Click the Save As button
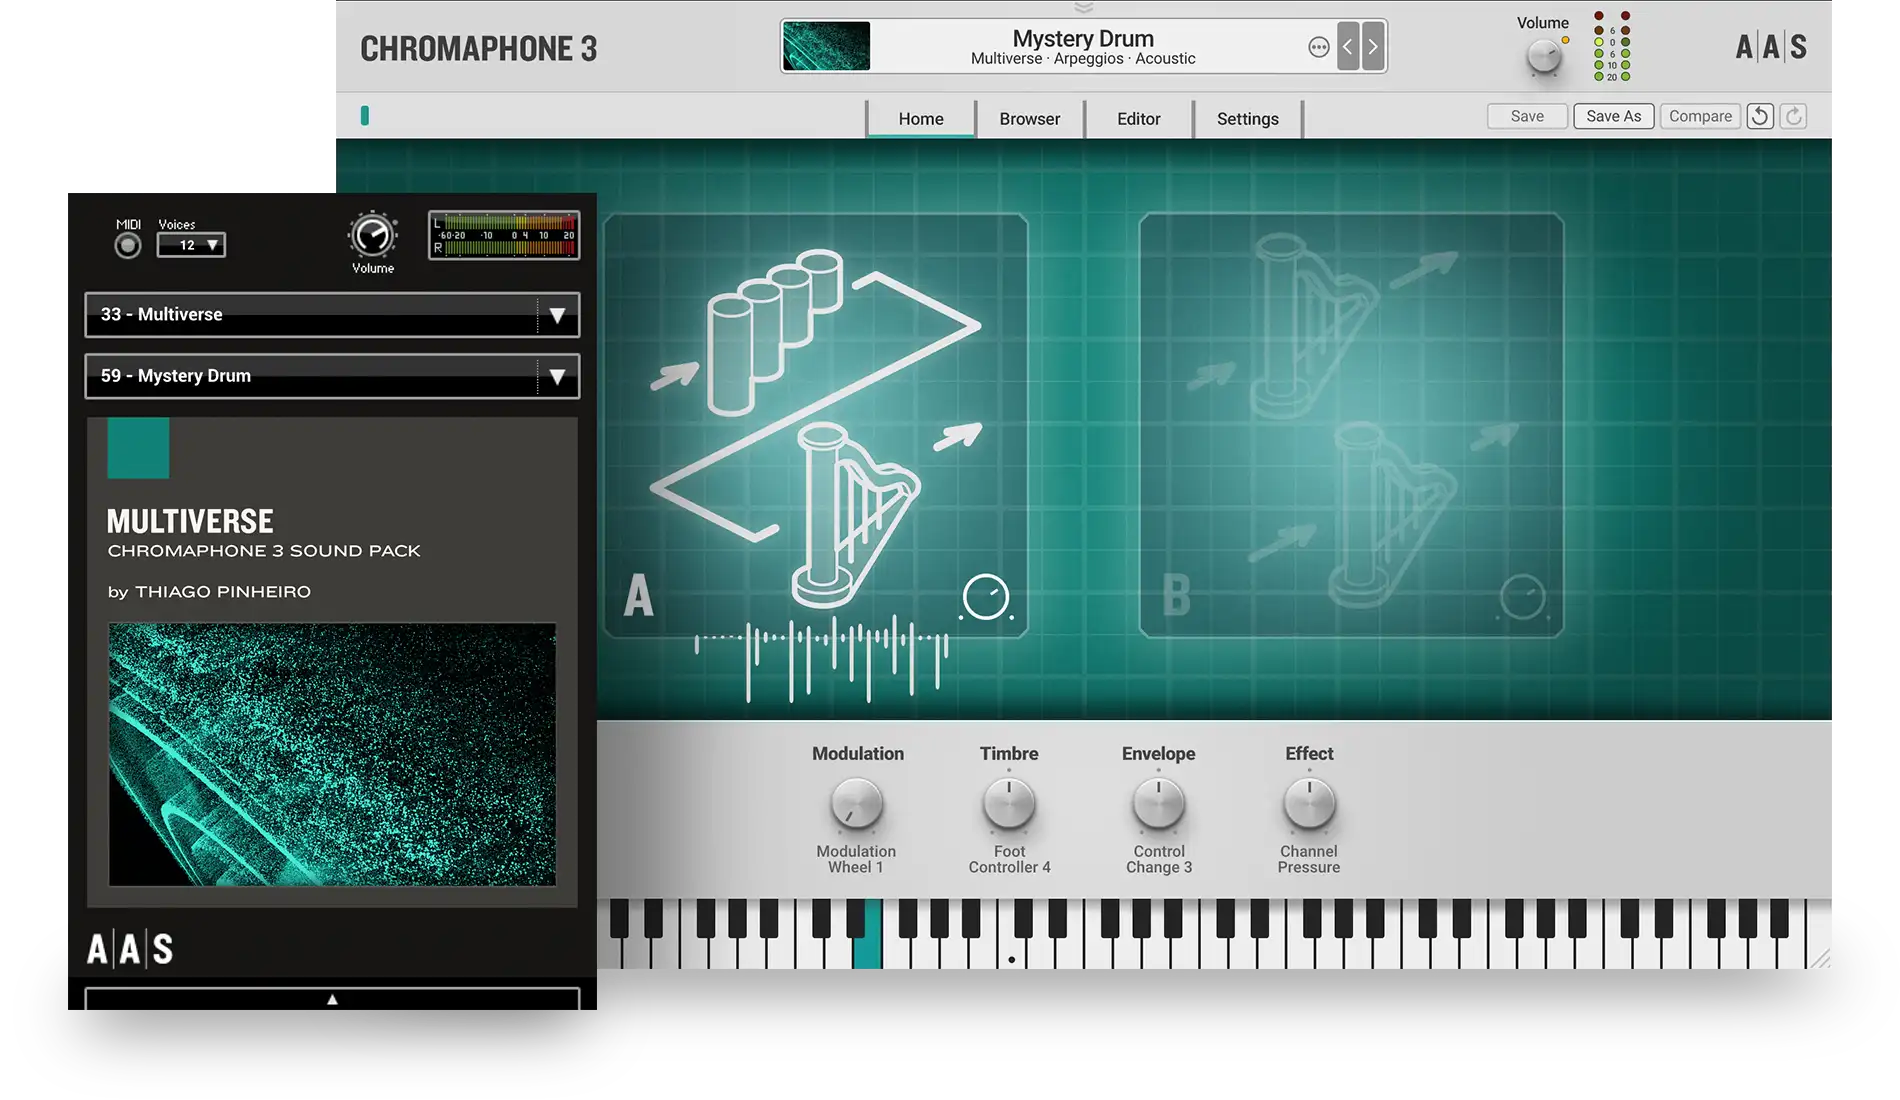 pos(1613,115)
